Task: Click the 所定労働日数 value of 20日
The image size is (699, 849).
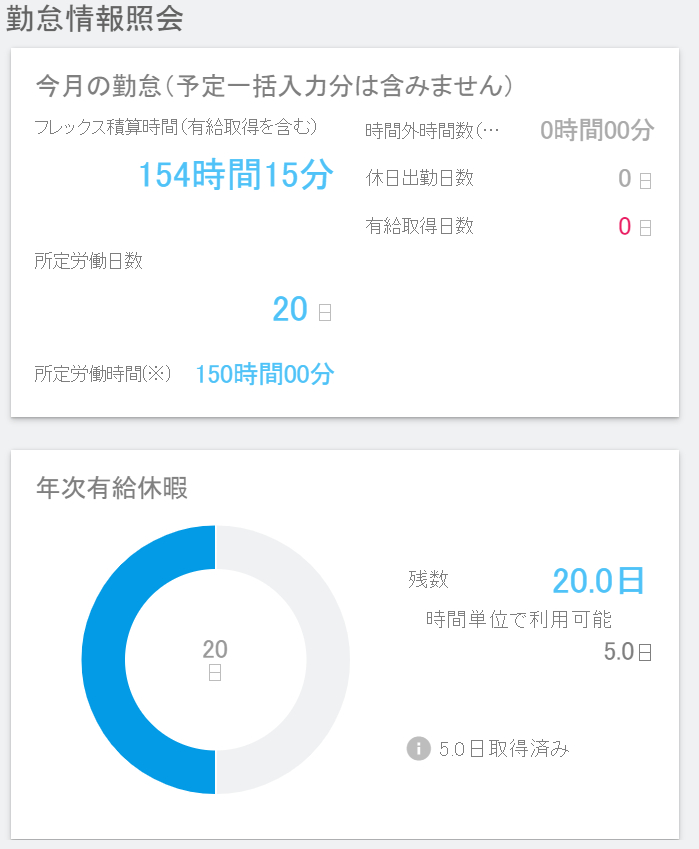Action: point(302,309)
